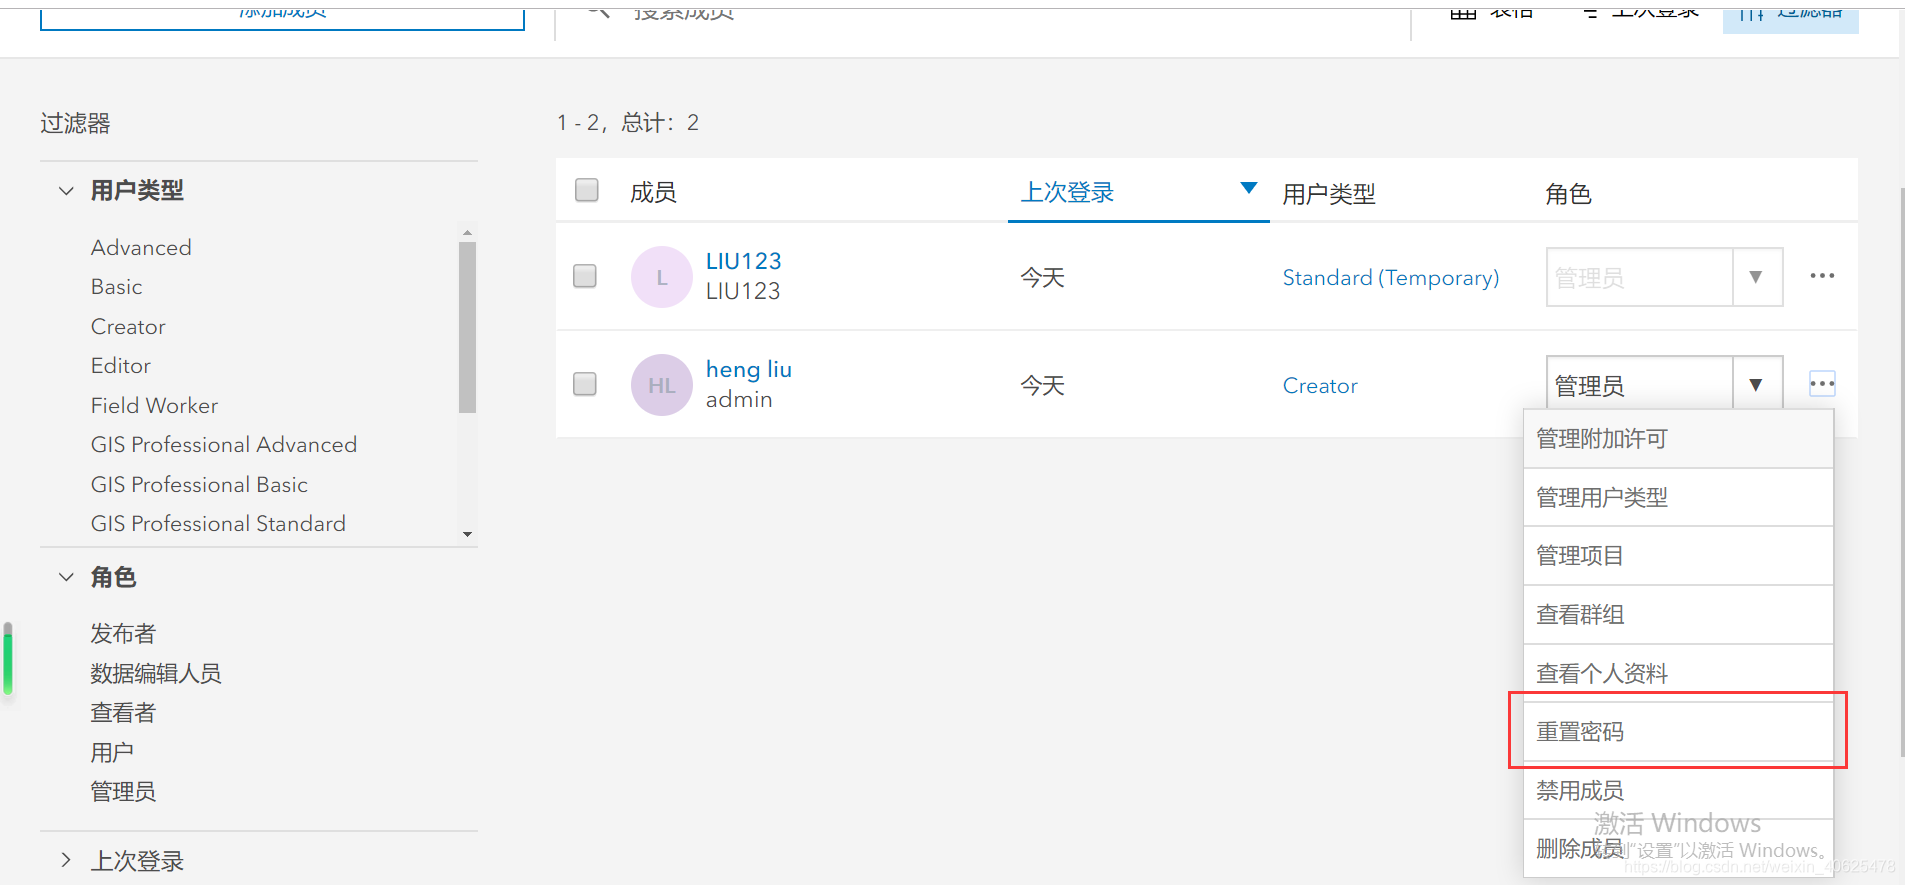Screen dimensions: 1905x885
Task: Choose 禁用成员 menu entry
Action: click(1678, 791)
